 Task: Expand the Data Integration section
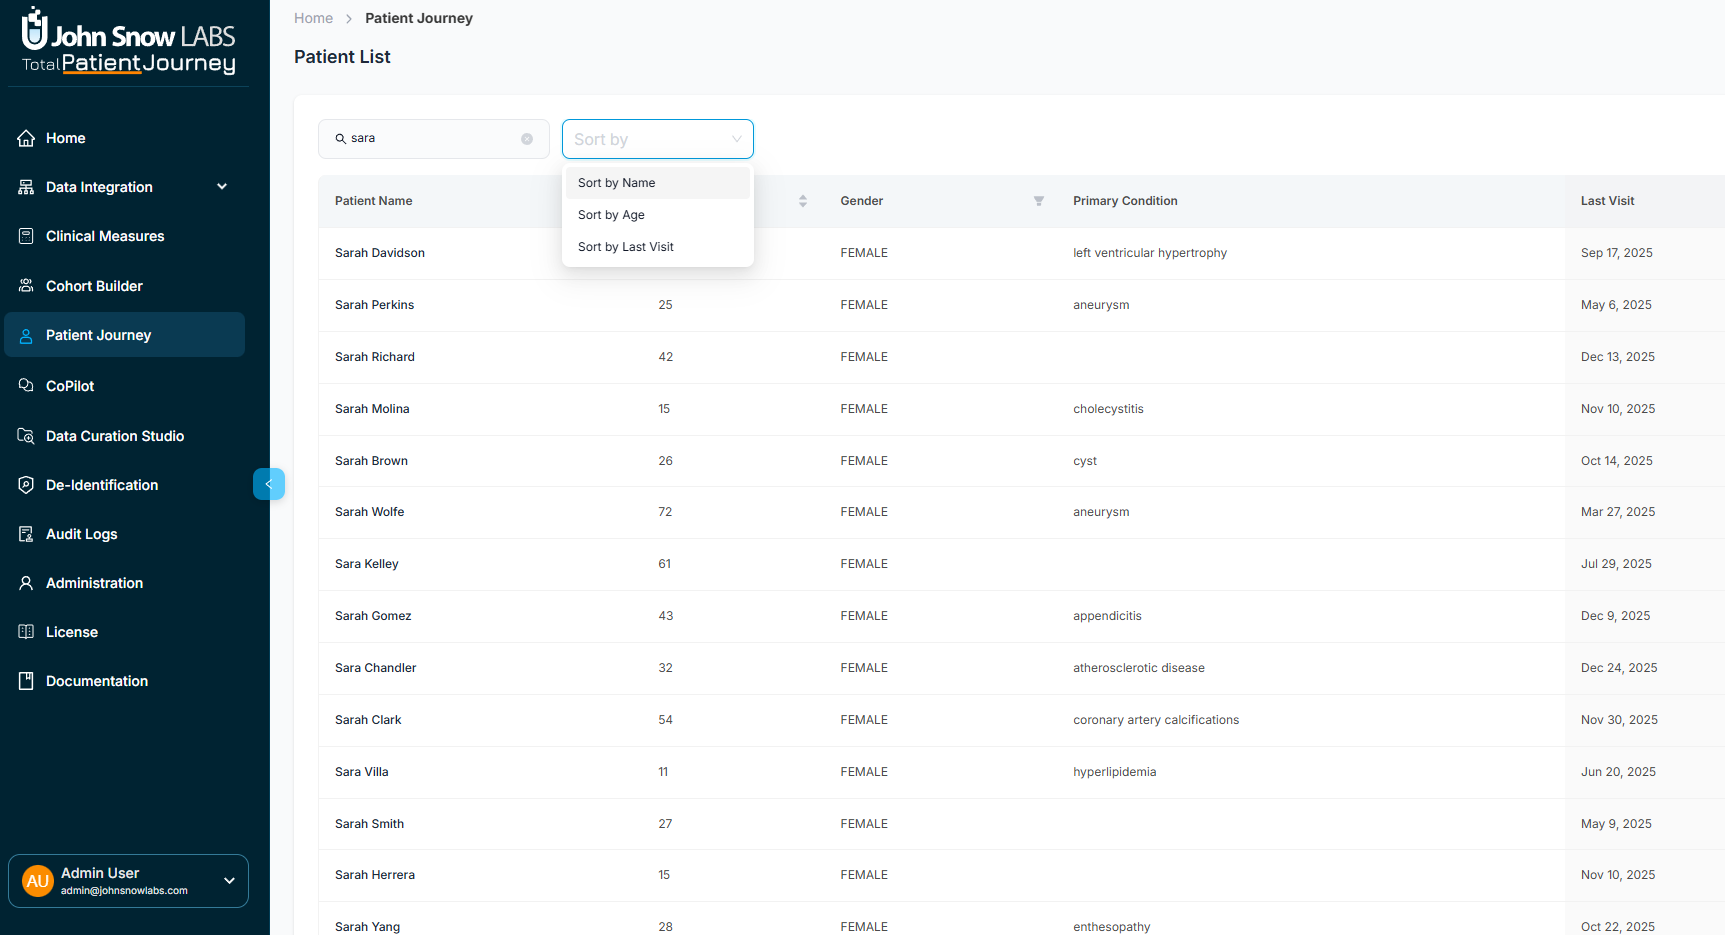[x=221, y=187]
